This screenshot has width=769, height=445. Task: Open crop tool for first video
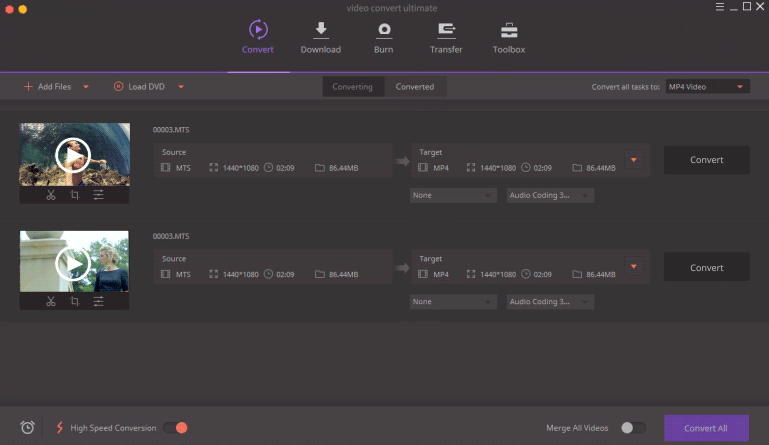75,195
